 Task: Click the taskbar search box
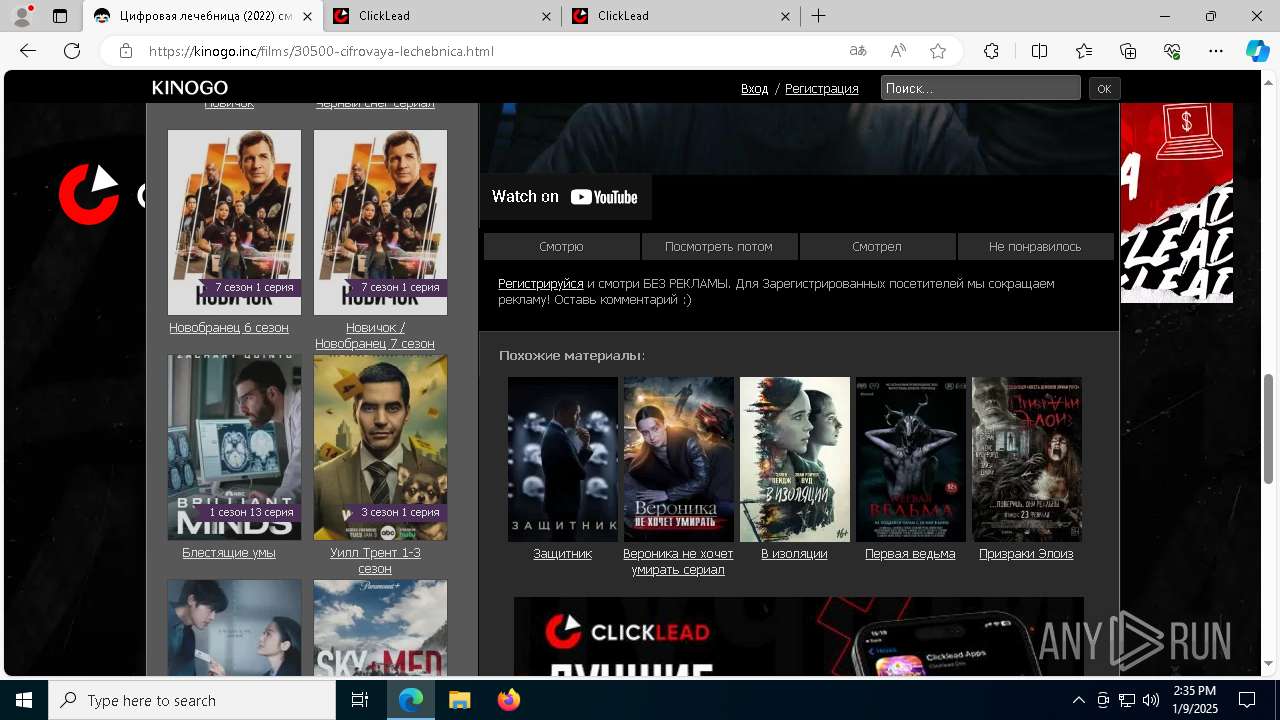point(192,700)
